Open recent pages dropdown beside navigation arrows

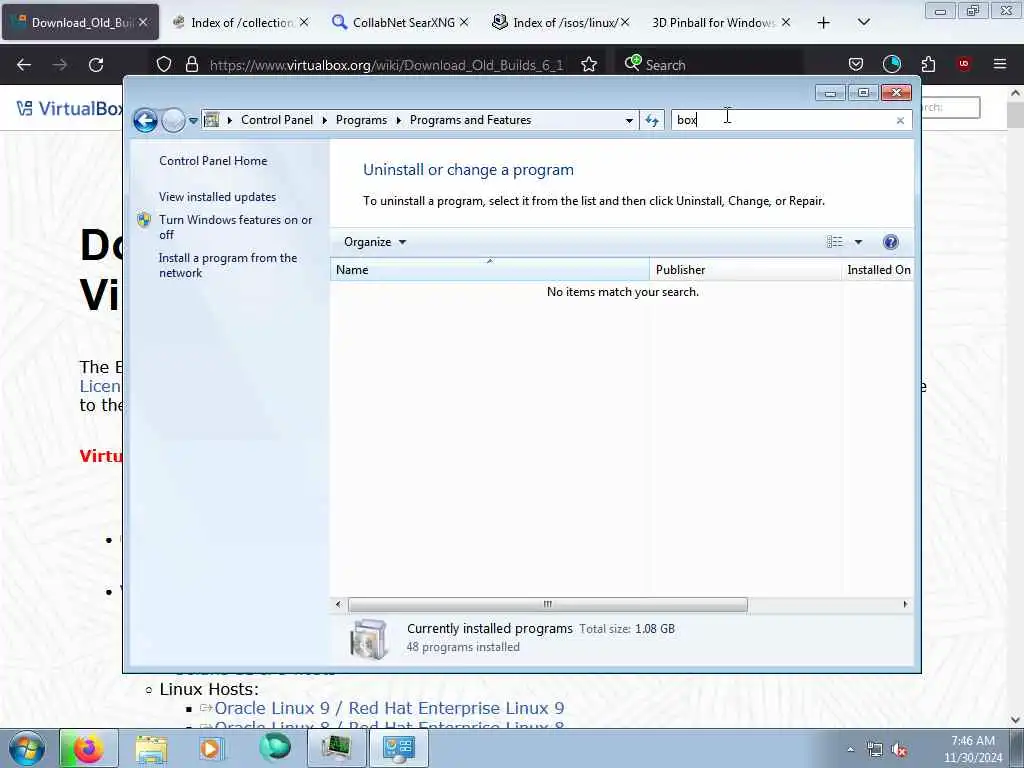point(193,120)
